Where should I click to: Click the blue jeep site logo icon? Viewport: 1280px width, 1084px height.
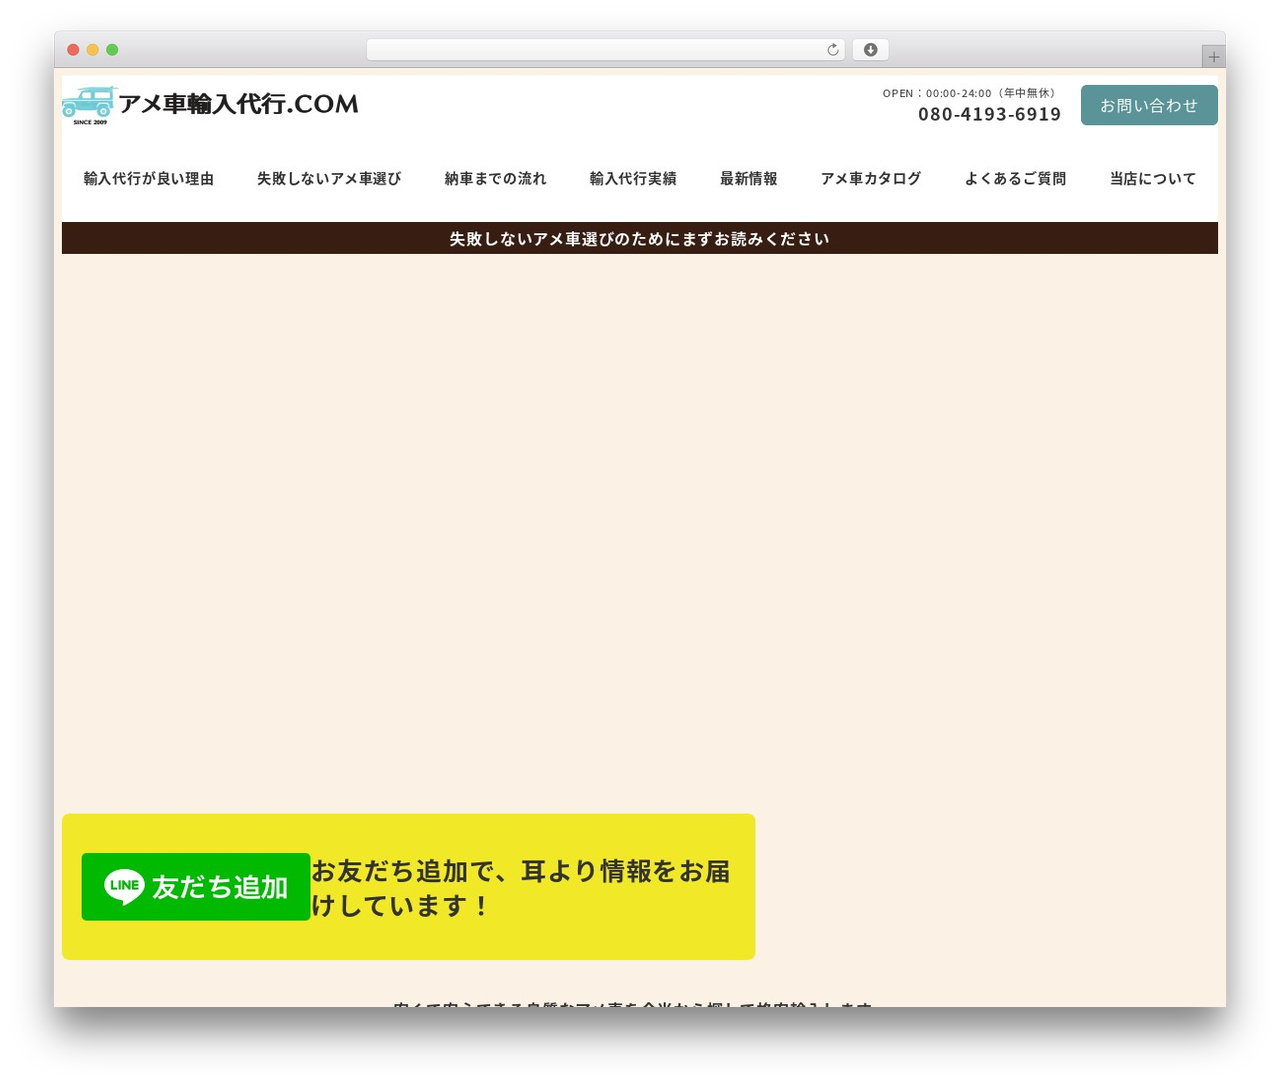tap(89, 105)
